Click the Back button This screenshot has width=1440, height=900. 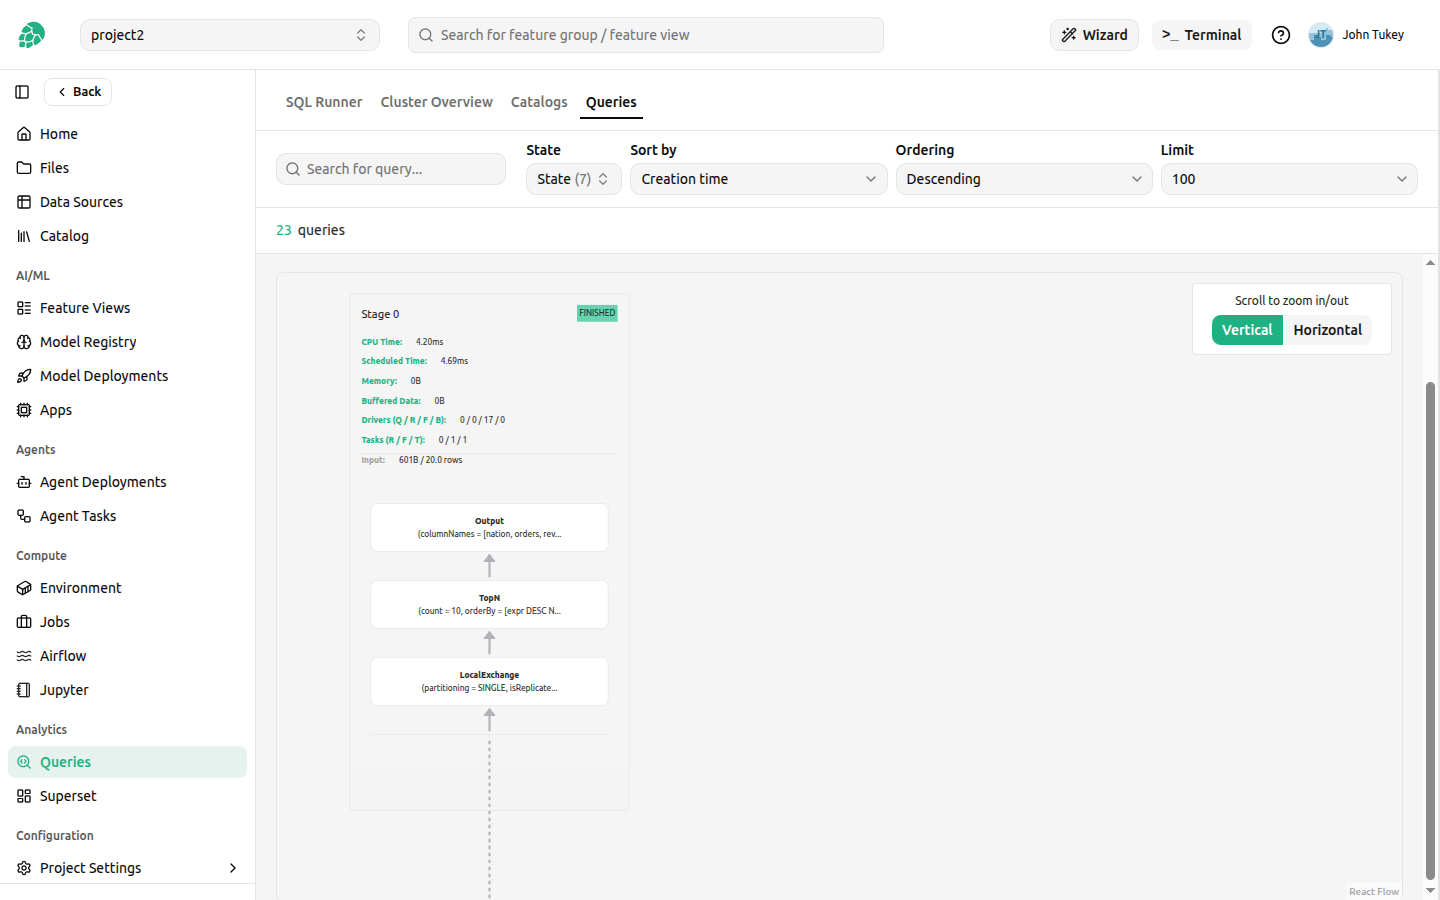78,92
